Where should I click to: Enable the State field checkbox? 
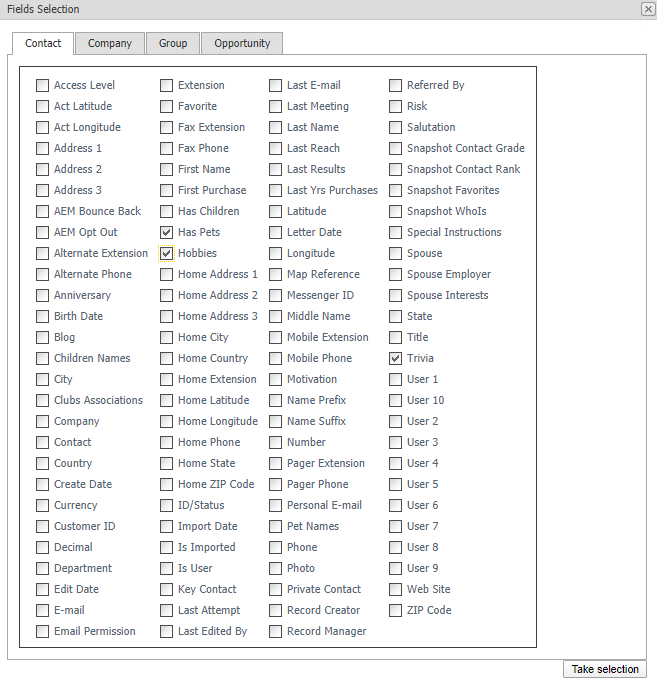click(395, 316)
